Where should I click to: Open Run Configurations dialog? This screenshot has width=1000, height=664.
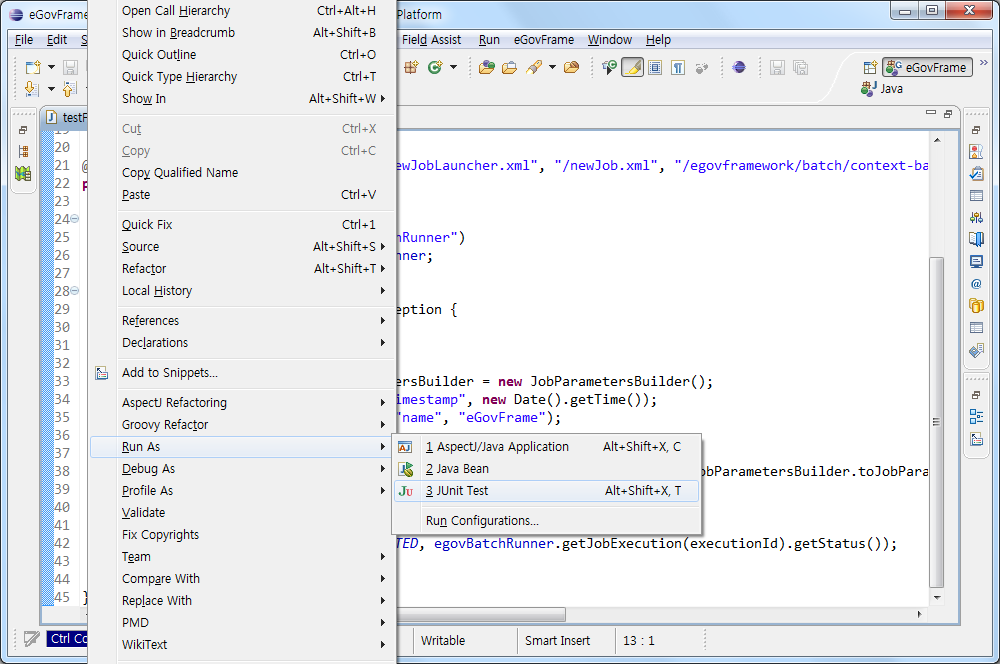click(x=482, y=521)
